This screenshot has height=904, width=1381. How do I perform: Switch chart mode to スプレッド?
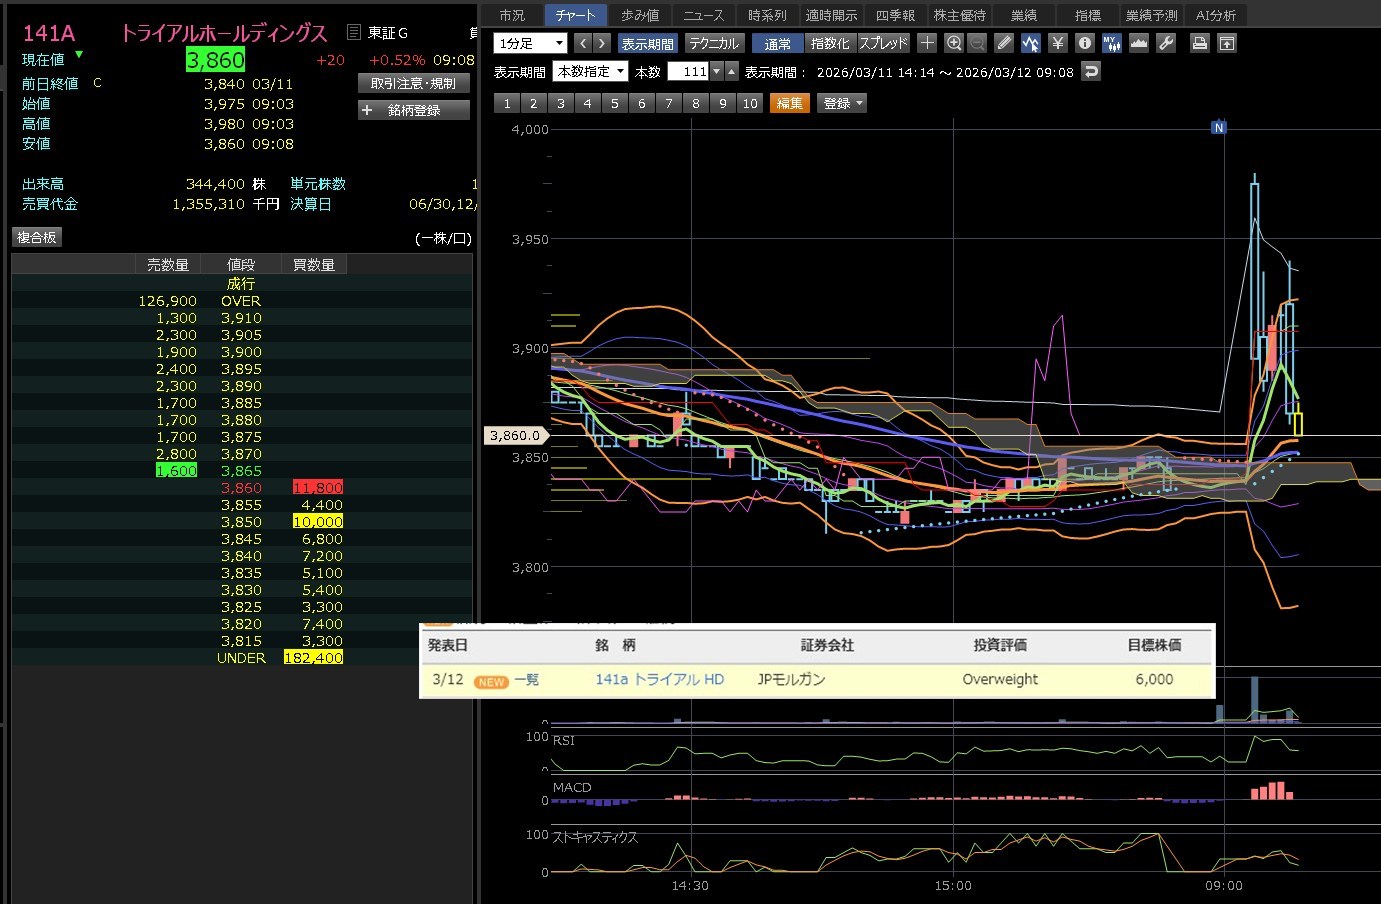point(884,44)
